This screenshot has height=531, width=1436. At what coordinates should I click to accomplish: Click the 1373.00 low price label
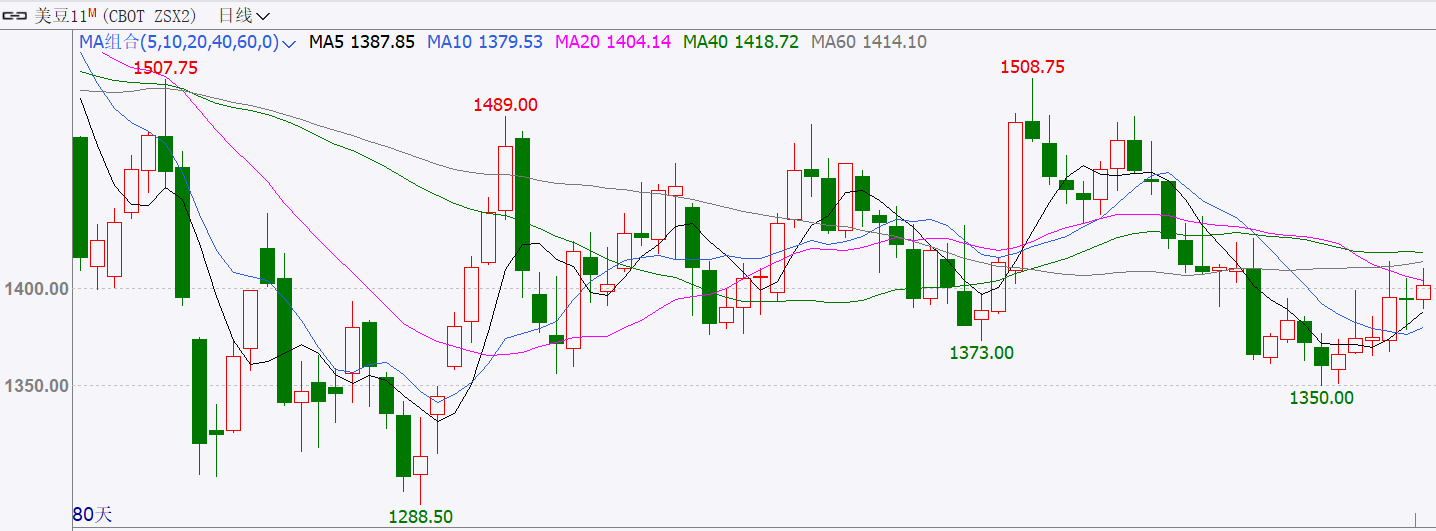click(981, 352)
